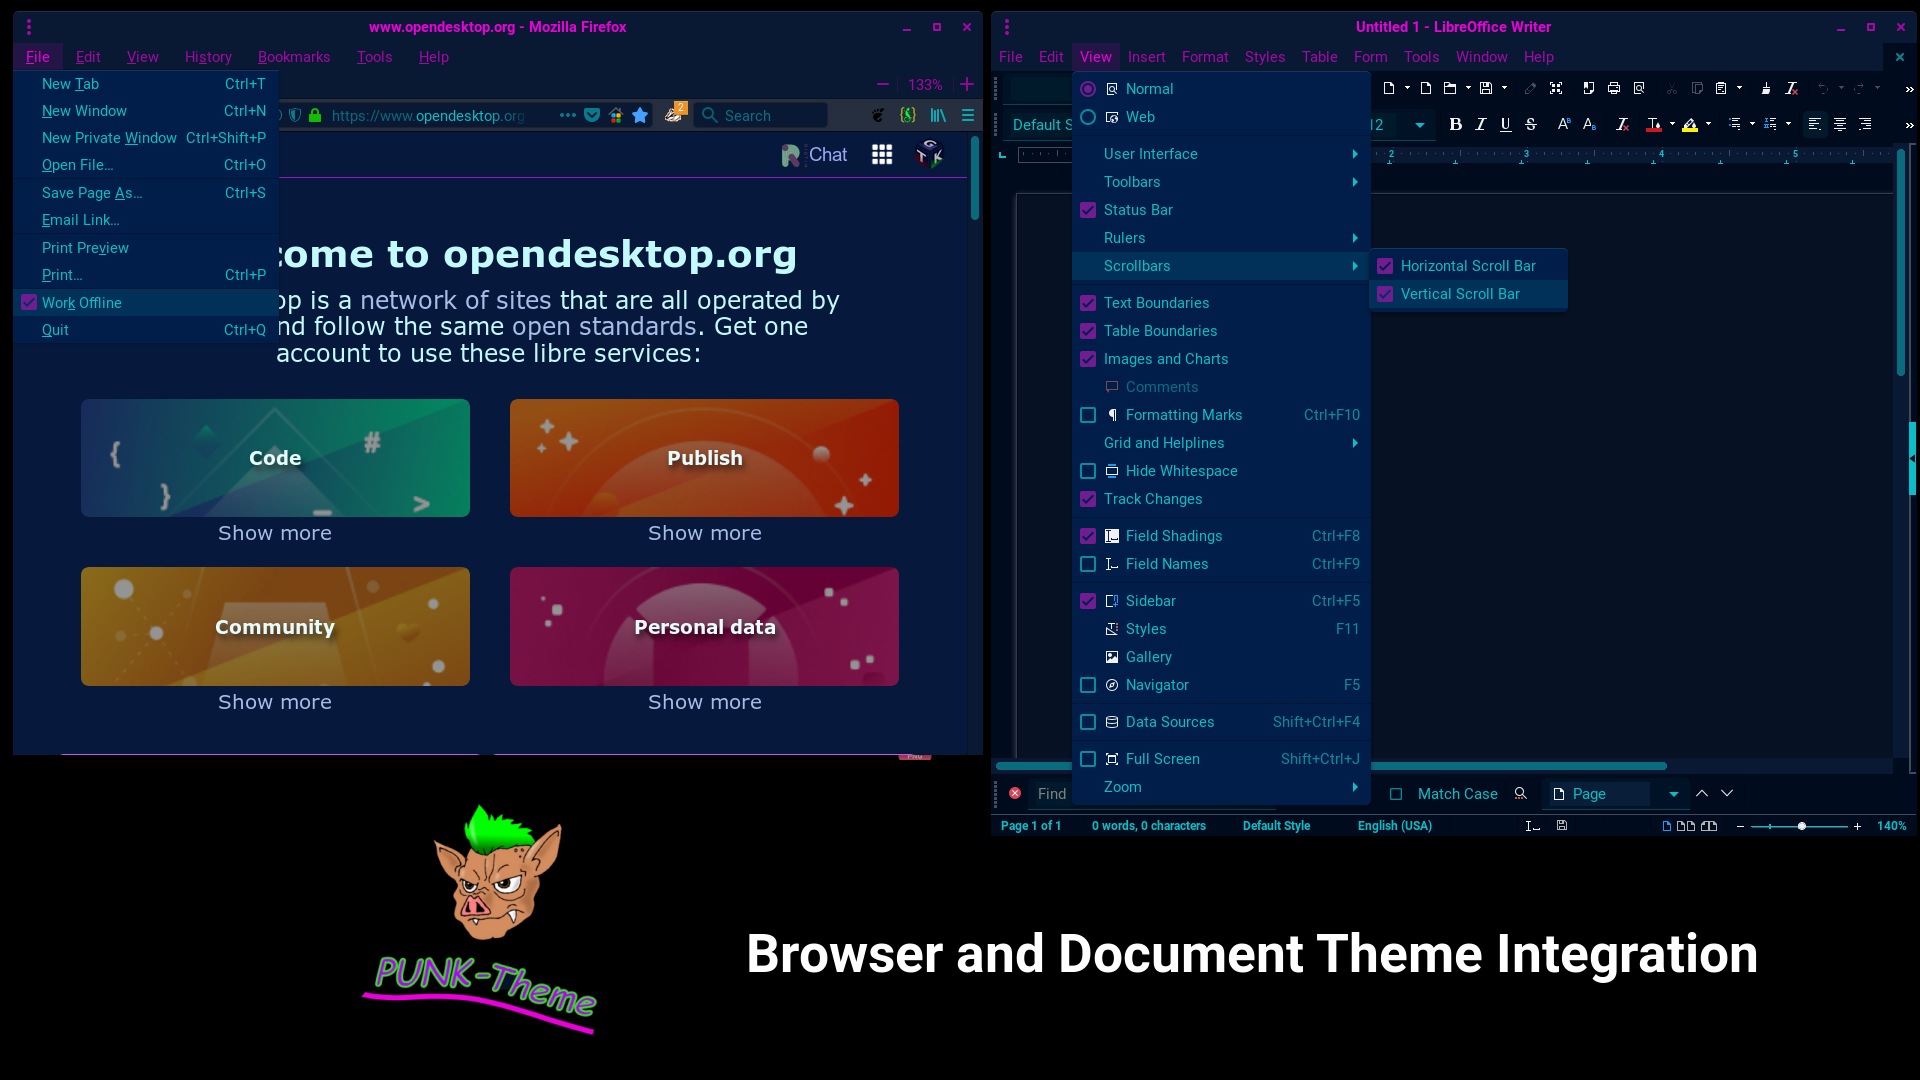Screen dimensions: 1920x1080
Task: Click the GNOME foot extension icon in Firefox
Action: (878, 115)
